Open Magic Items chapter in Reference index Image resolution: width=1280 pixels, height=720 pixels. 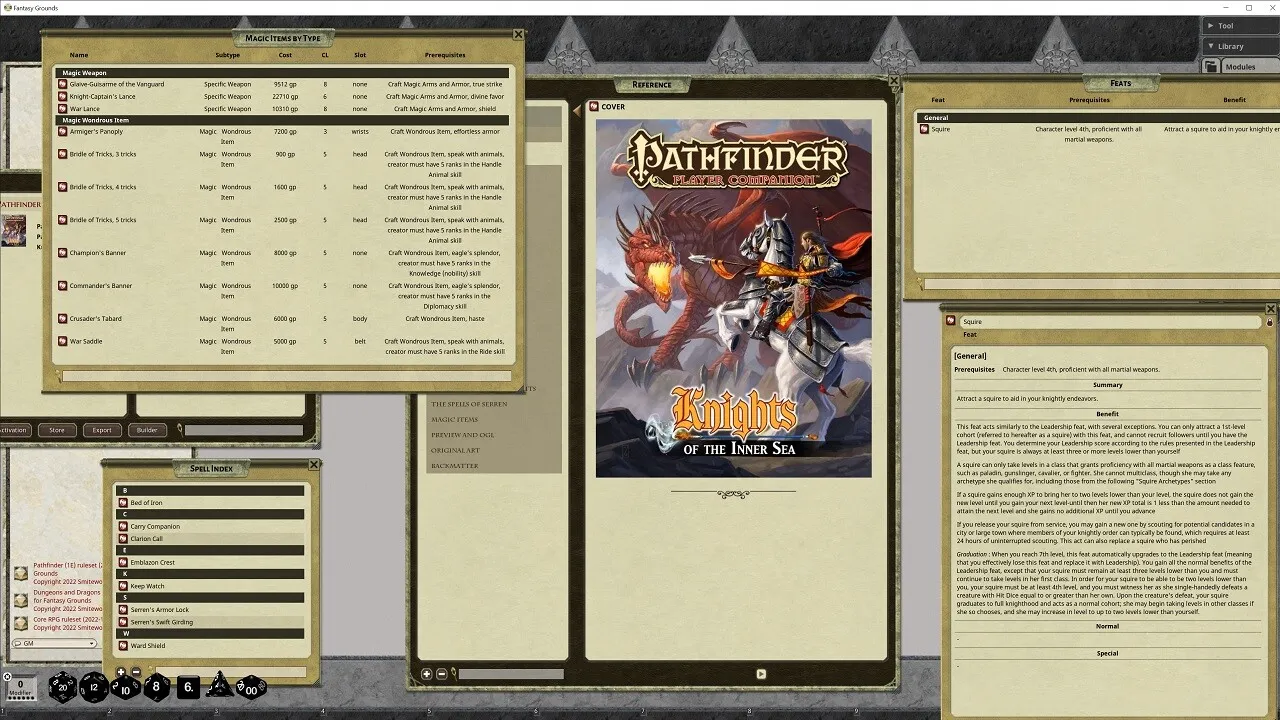[454, 419]
